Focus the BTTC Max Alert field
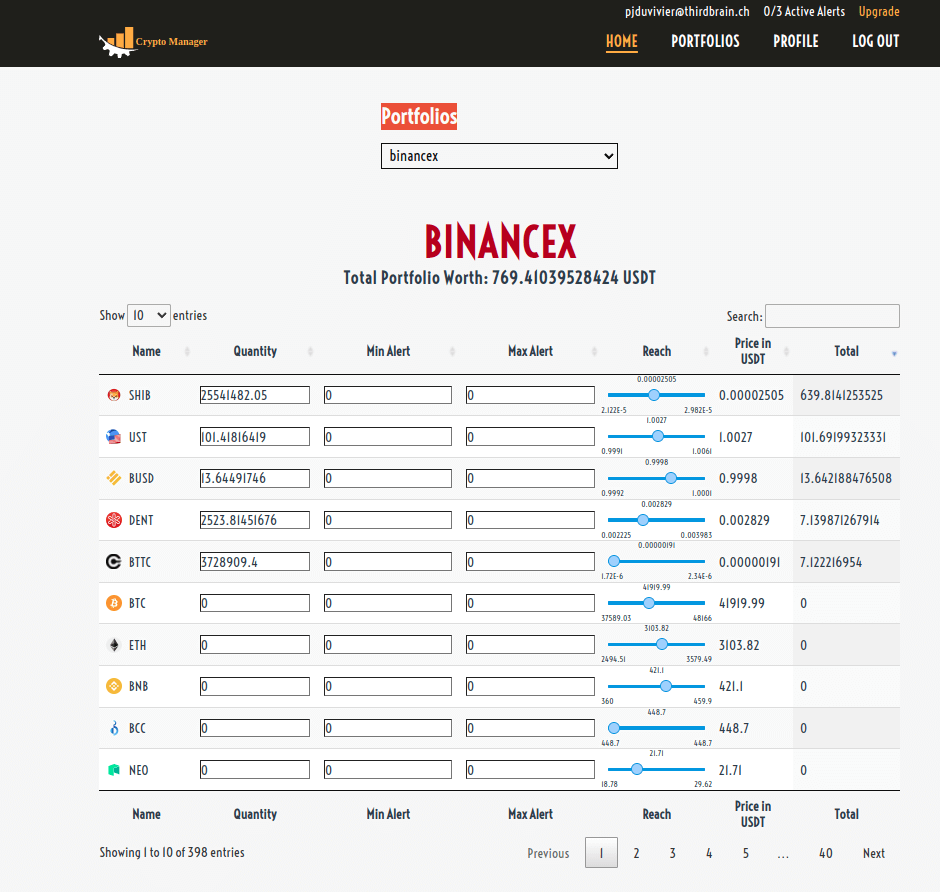This screenshot has width=940, height=892. click(531, 562)
